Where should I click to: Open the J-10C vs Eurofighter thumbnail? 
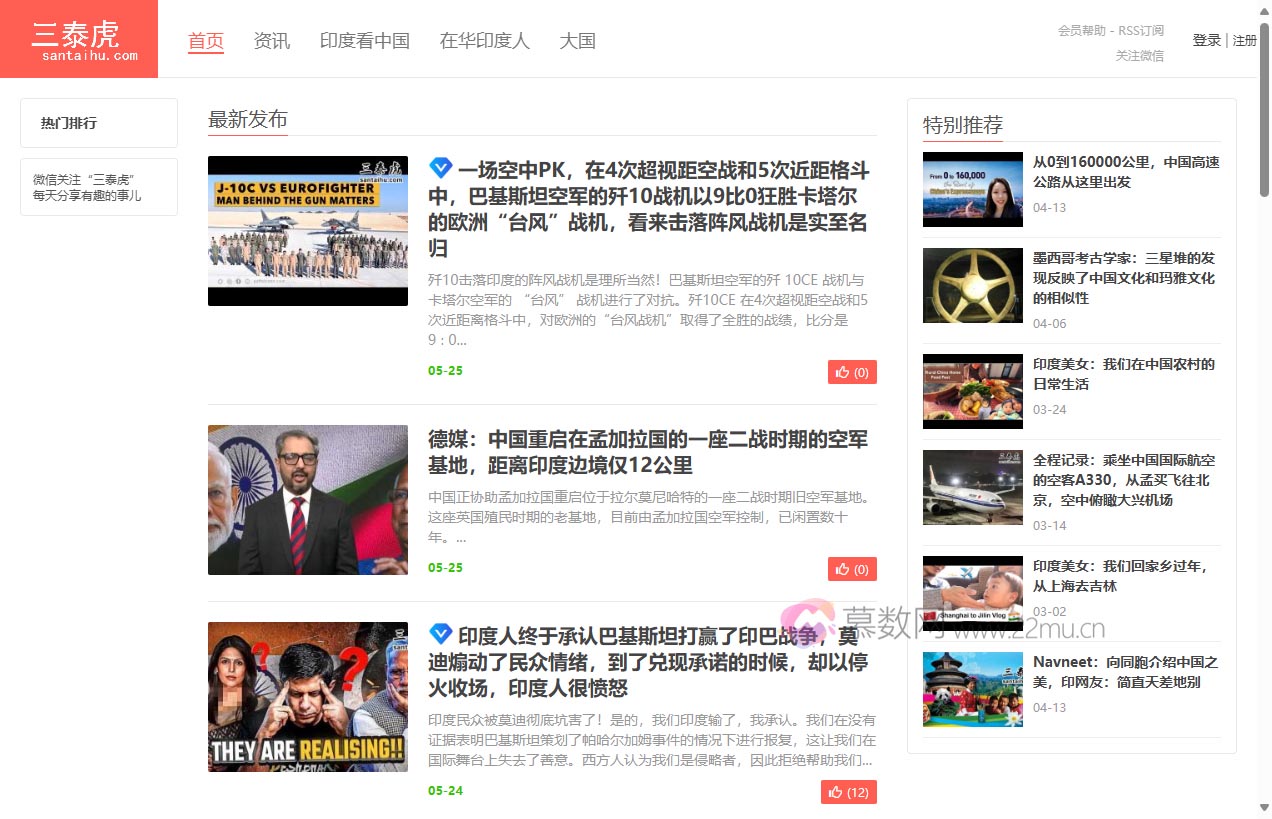[x=308, y=231]
